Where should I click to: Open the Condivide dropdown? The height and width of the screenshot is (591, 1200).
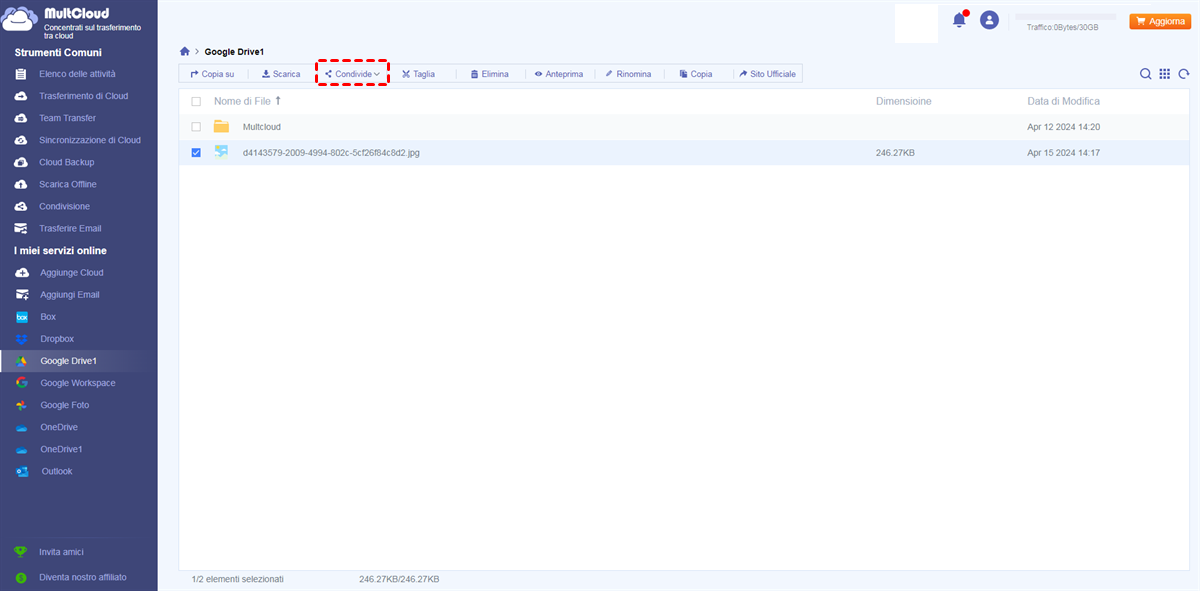pos(353,74)
